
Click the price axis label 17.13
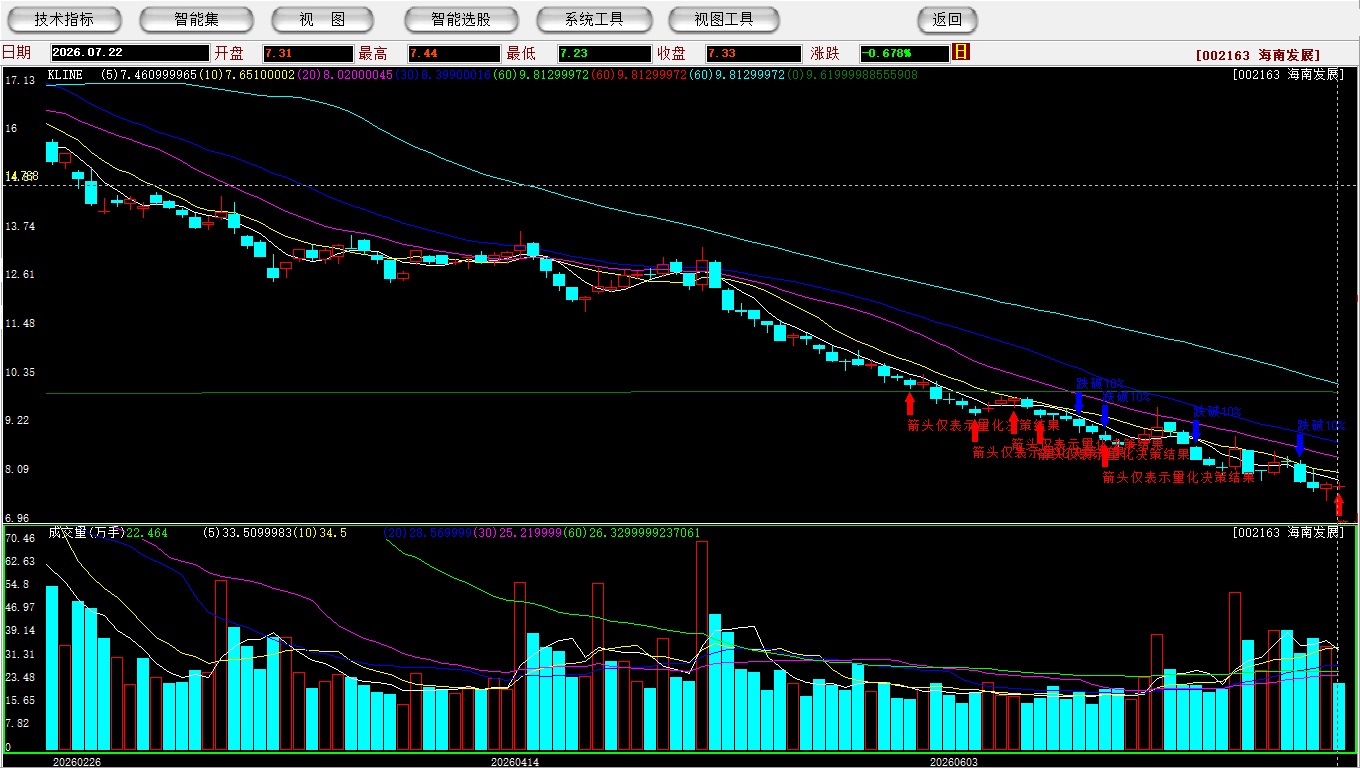[20, 80]
